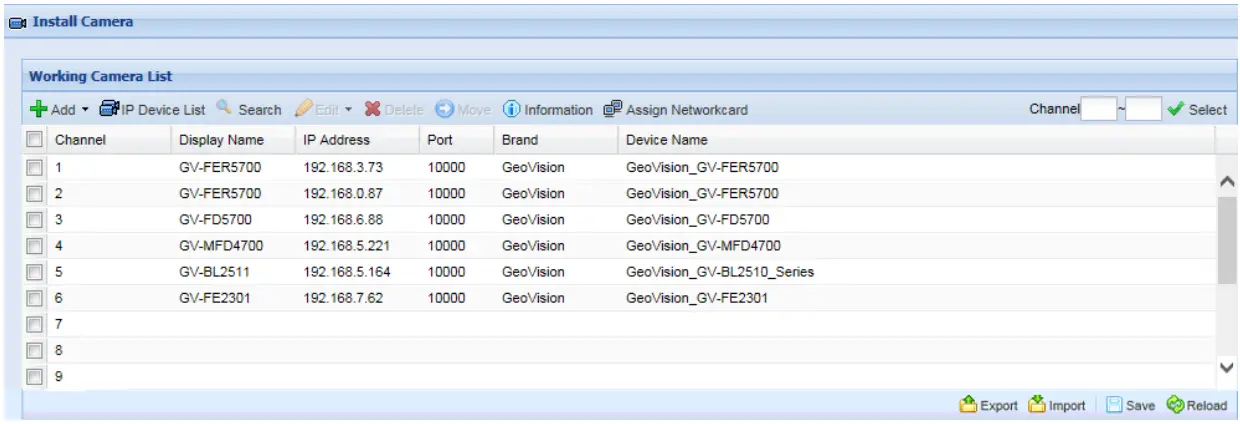The height and width of the screenshot is (424, 1240).
Task: Click the Edit pencil button
Action: (x=316, y=109)
